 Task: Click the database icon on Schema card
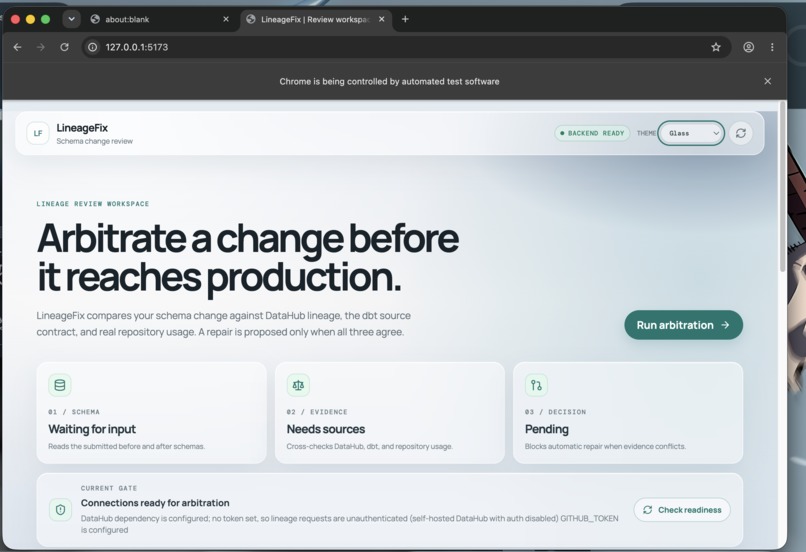pyautogui.click(x=60, y=385)
